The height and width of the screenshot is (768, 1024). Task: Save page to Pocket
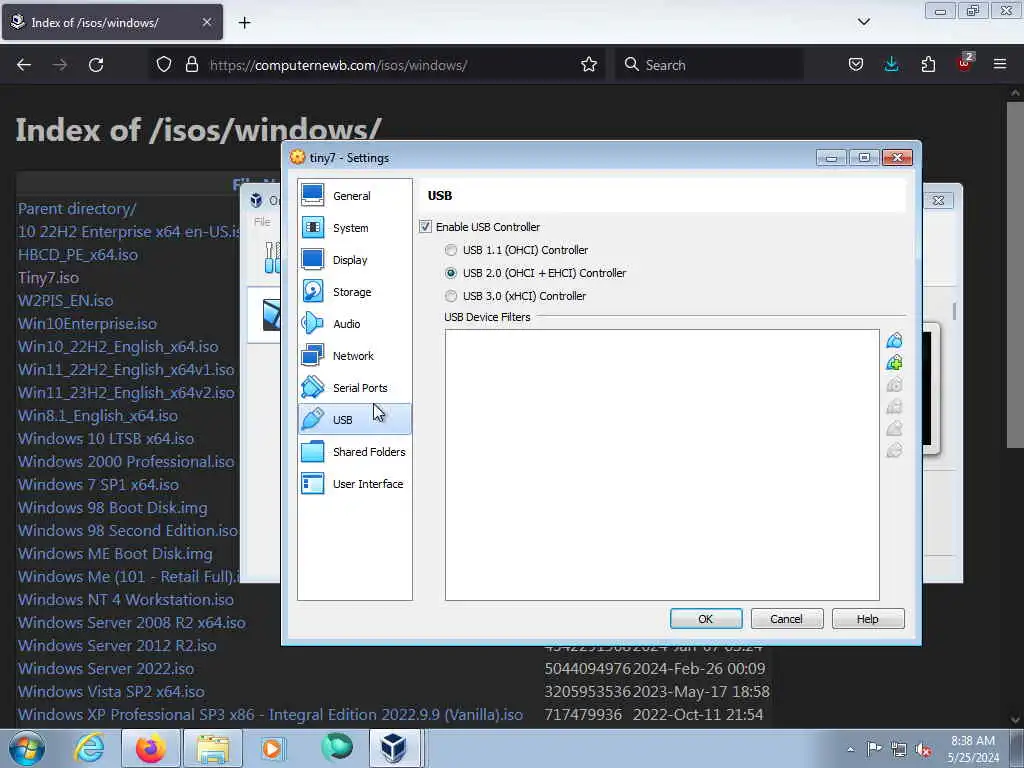pos(856,65)
